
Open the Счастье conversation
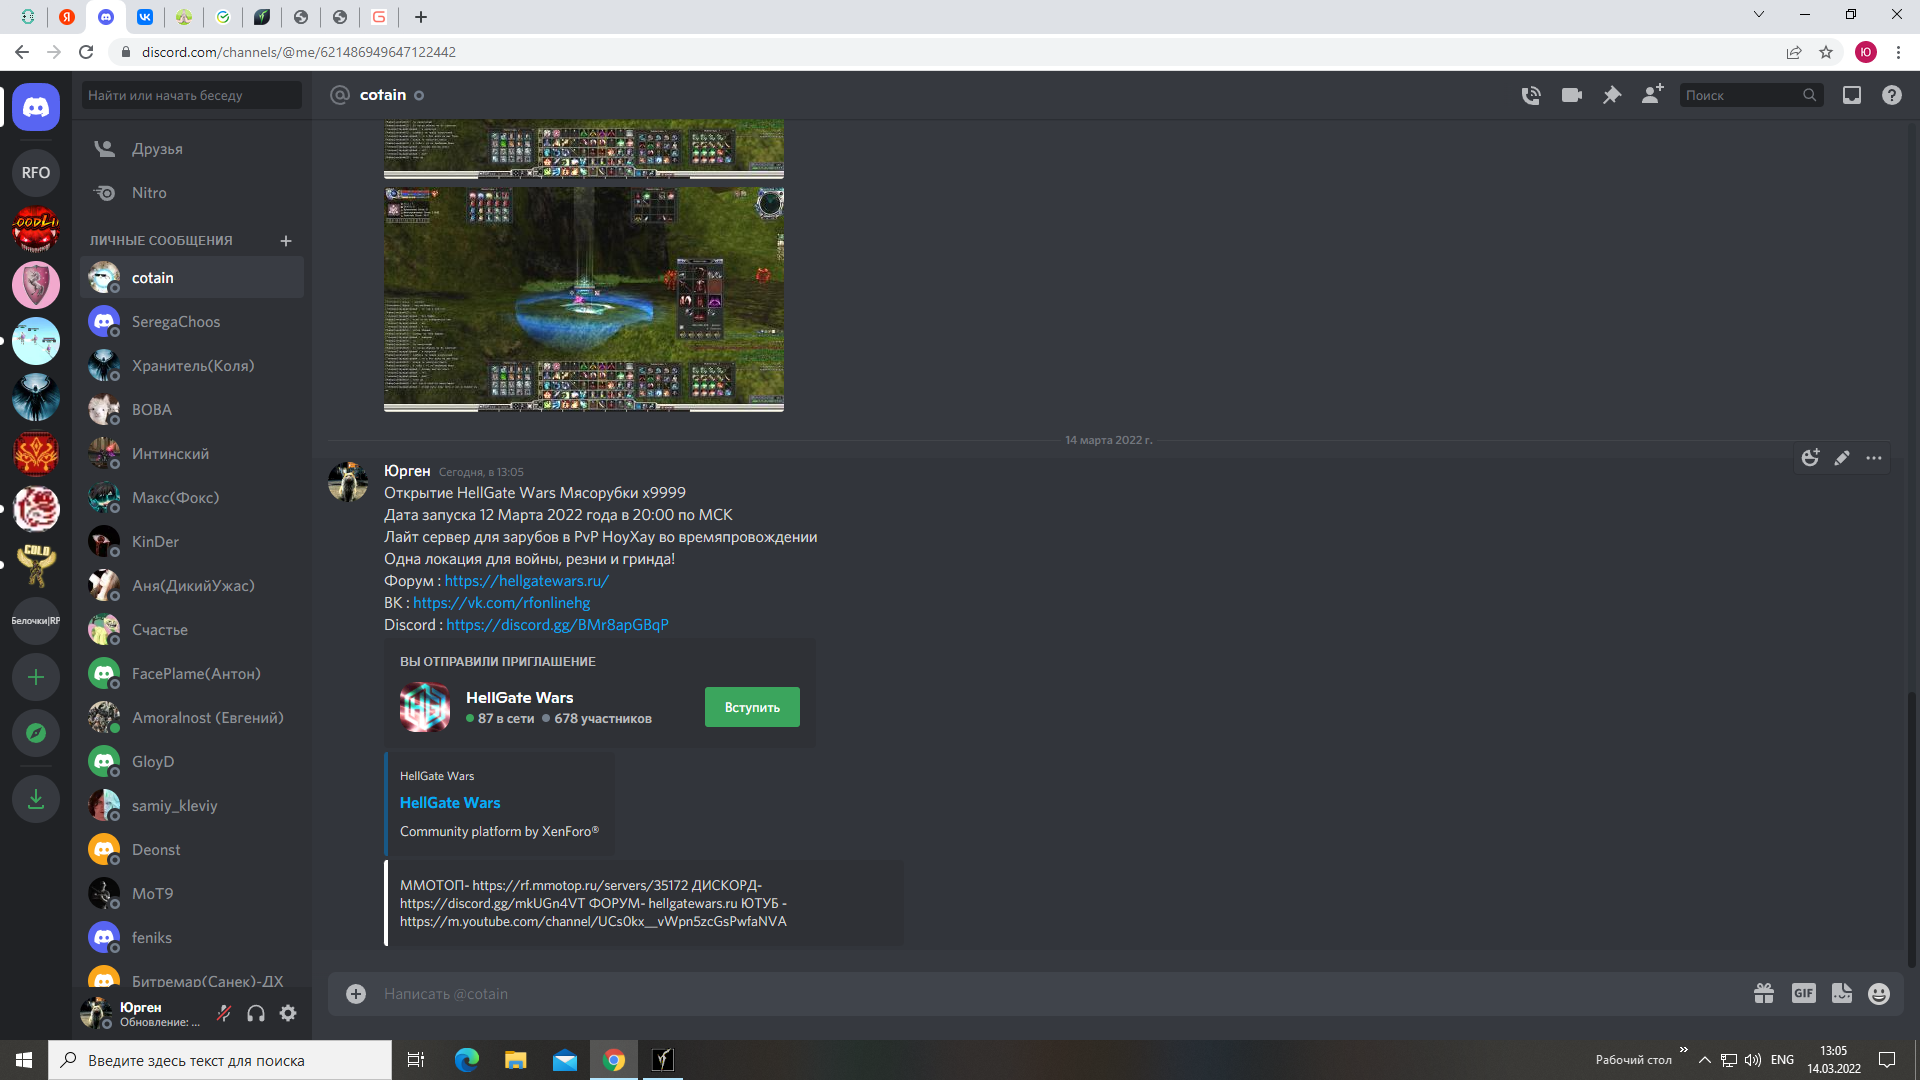tap(192, 630)
